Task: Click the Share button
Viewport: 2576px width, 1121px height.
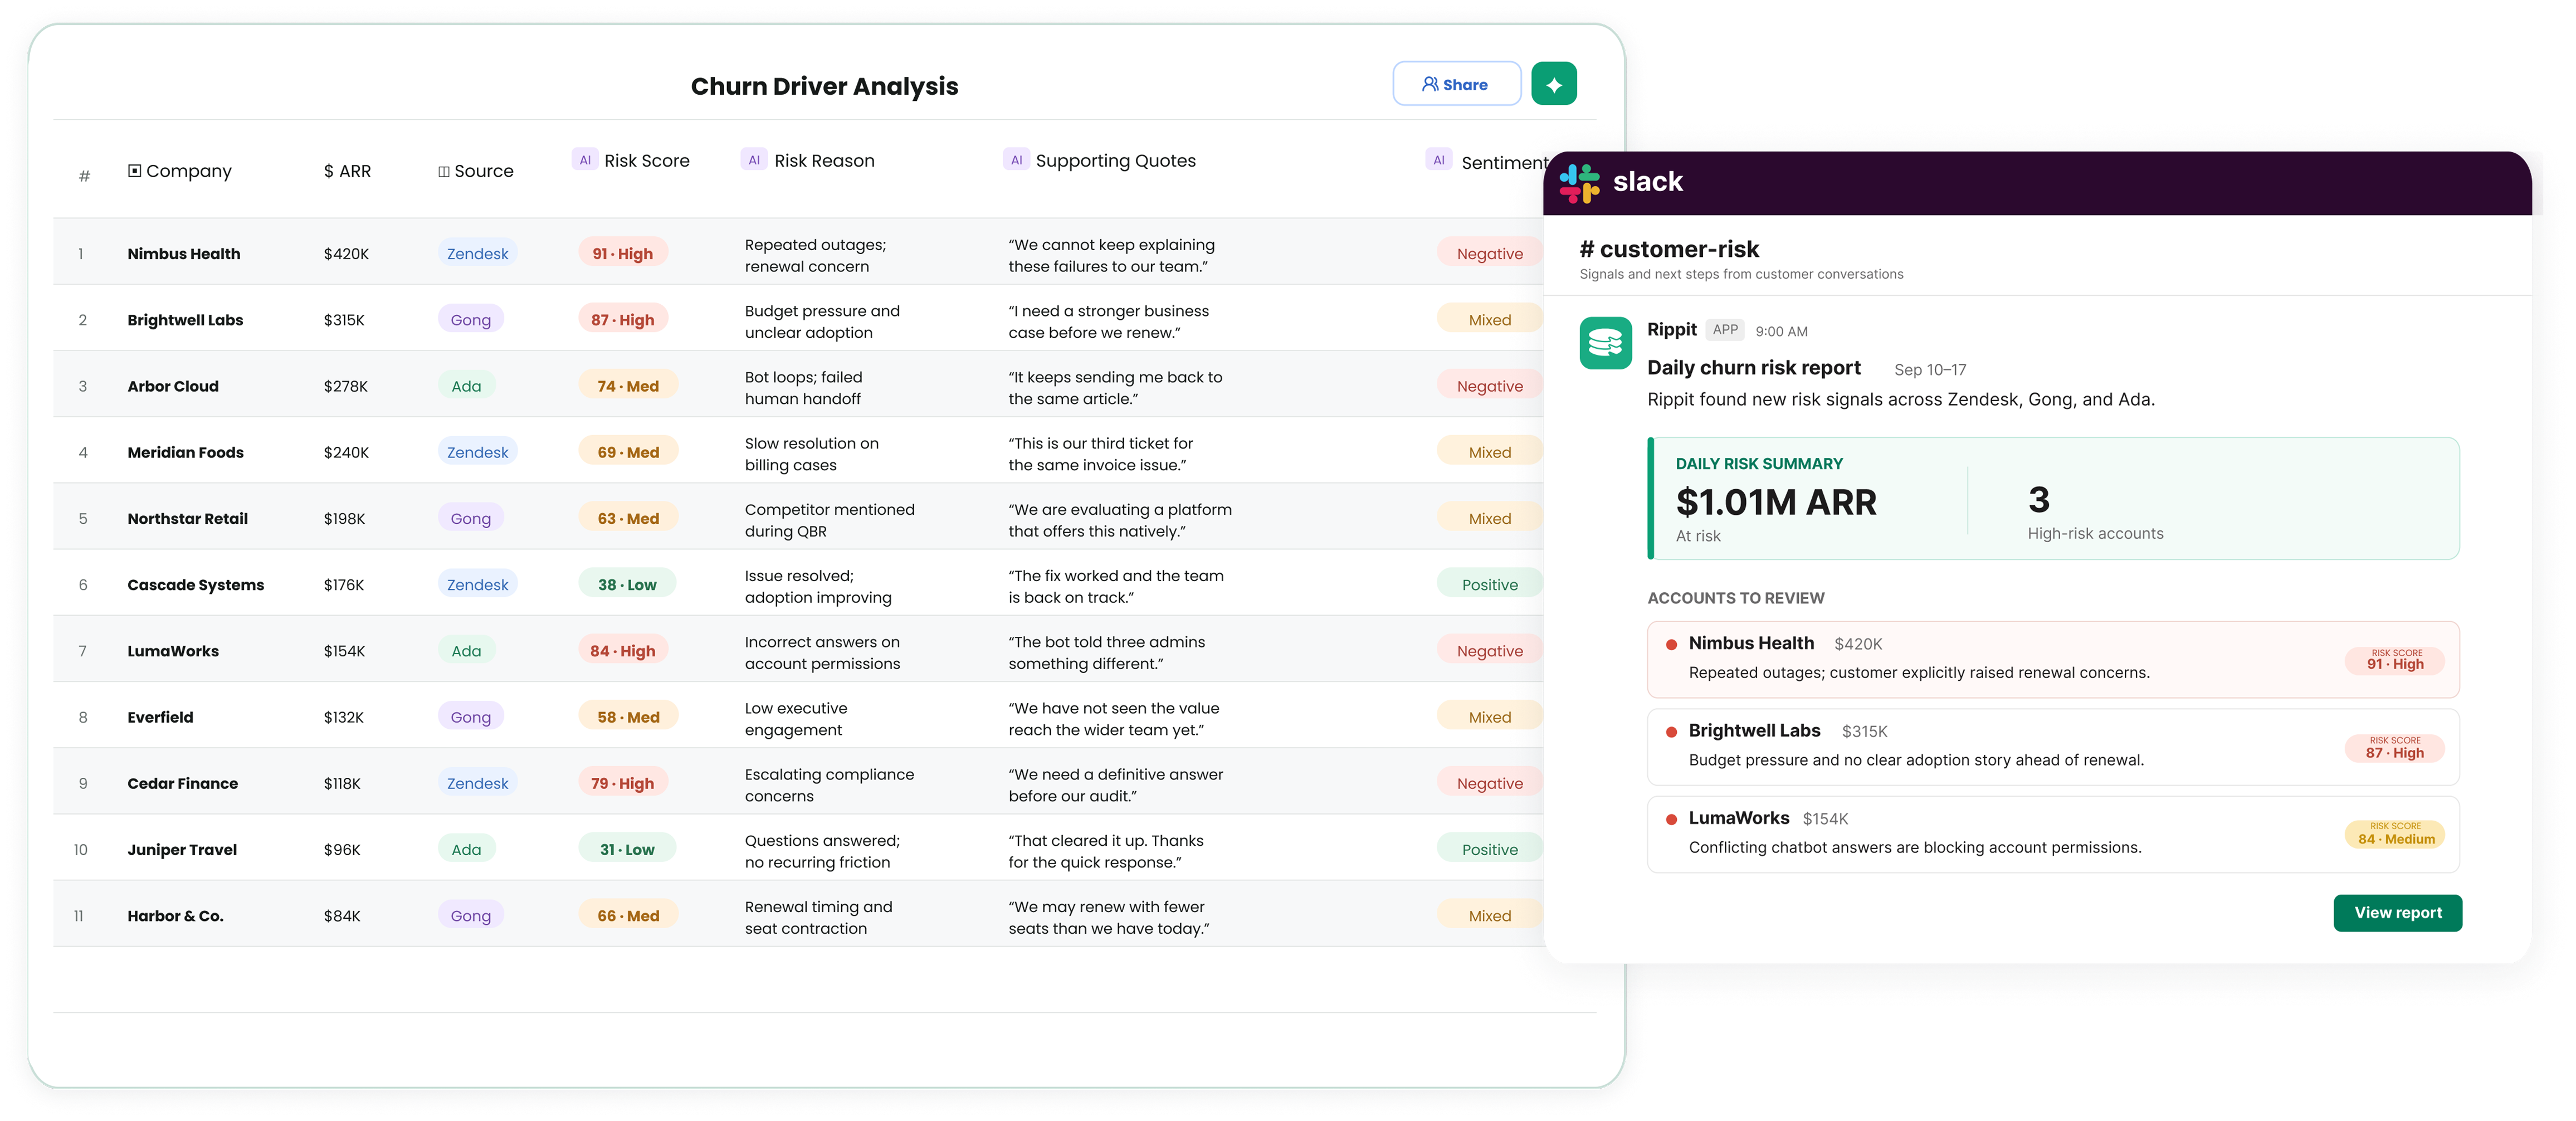Action: click(1456, 84)
